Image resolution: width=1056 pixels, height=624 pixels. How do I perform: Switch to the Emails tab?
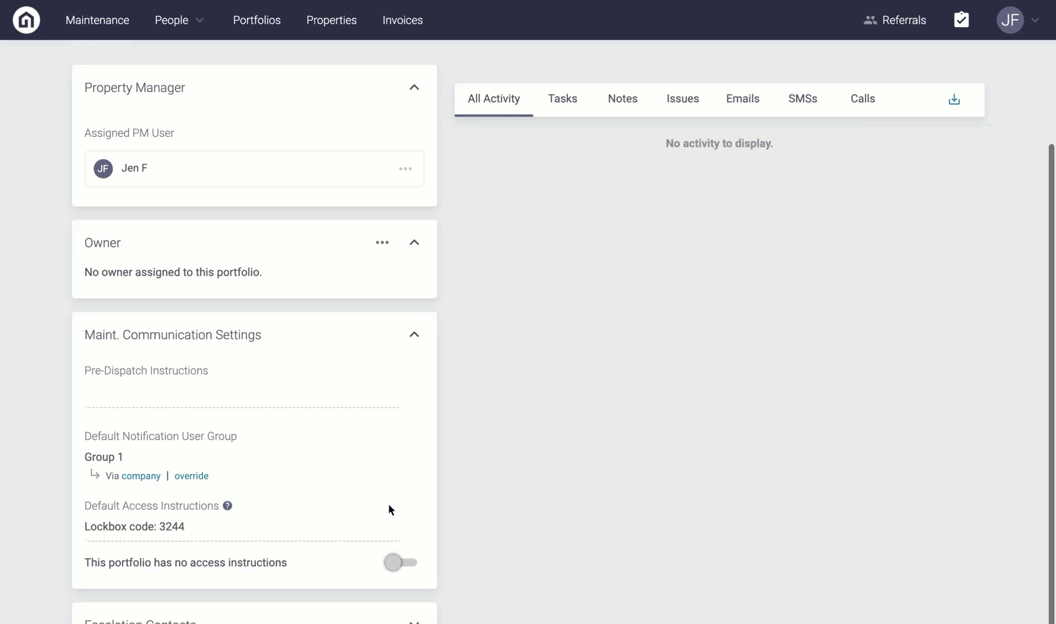click(742, 99)
